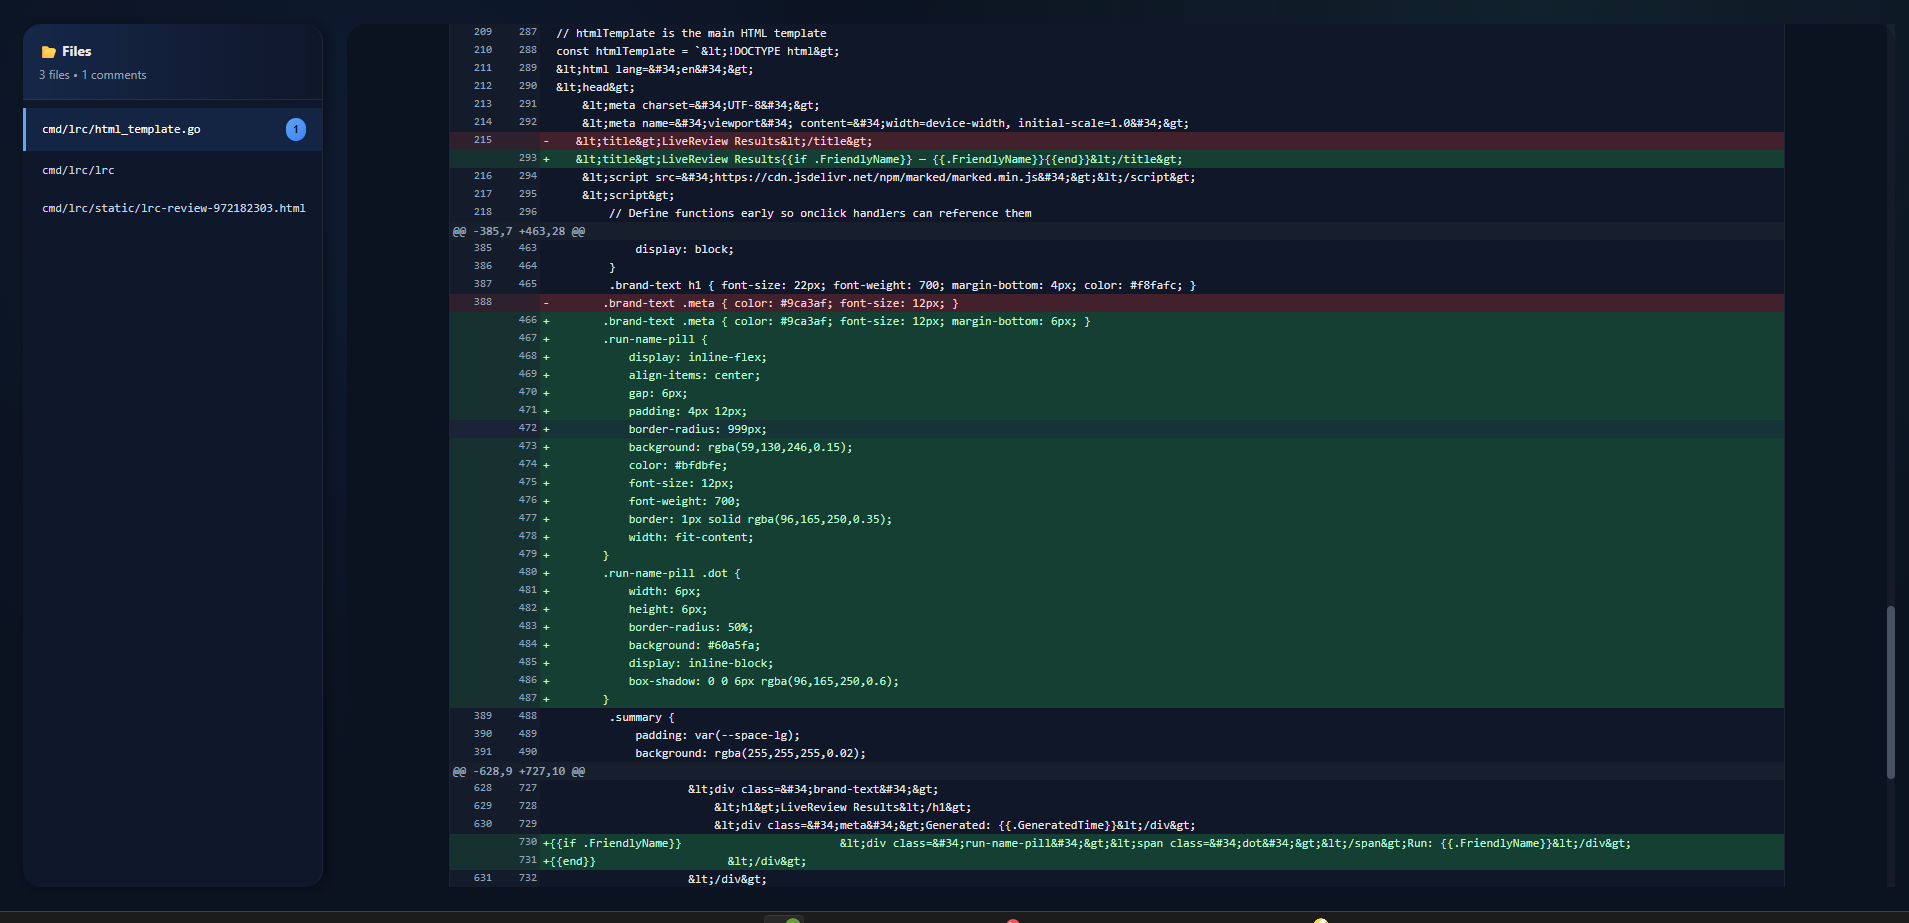
Task: Click the minus marker on deleted line 215
Action: point(546,141)
